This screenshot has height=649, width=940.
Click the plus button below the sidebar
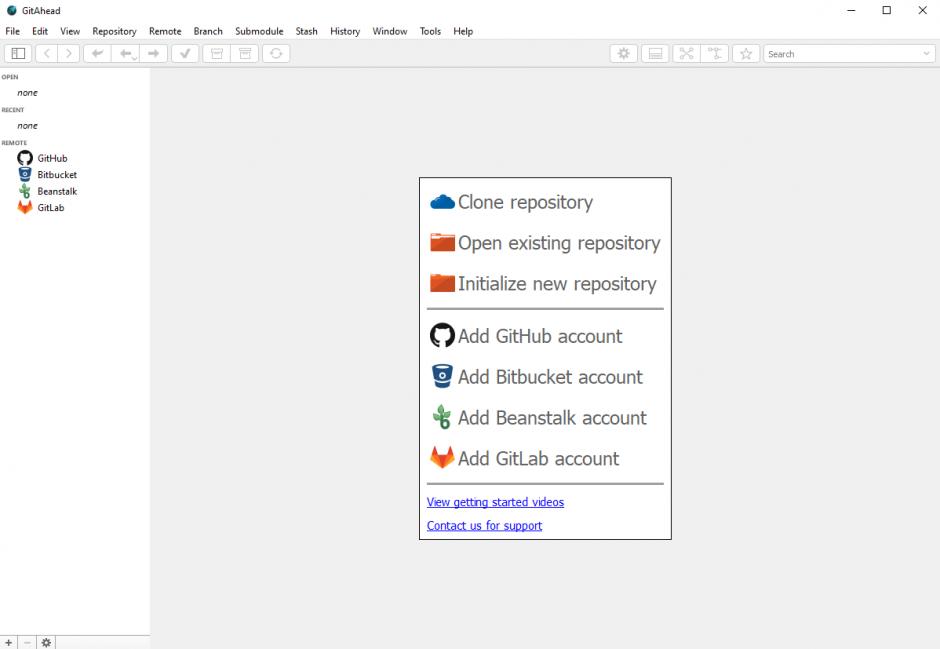(8, 642)
